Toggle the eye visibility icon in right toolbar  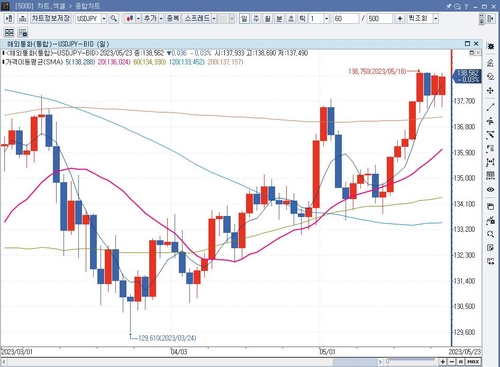pyautogui.click(x=490, y=189)
